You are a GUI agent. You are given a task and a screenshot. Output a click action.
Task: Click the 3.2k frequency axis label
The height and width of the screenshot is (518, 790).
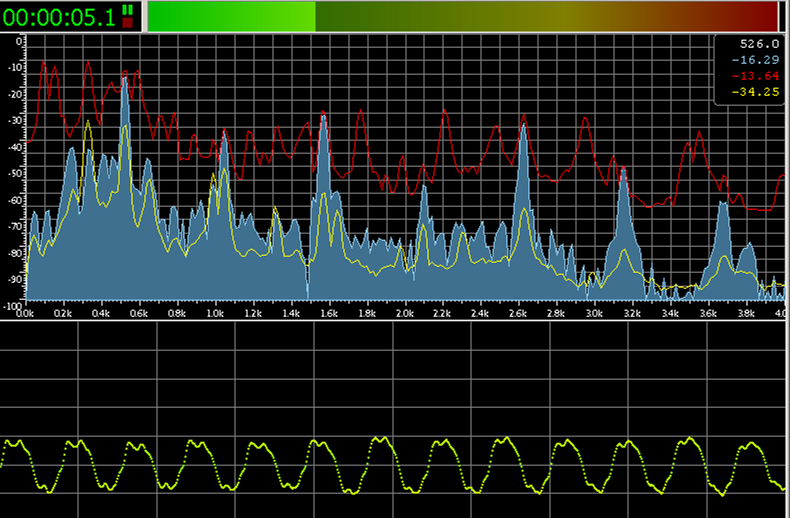pos(632,313)
